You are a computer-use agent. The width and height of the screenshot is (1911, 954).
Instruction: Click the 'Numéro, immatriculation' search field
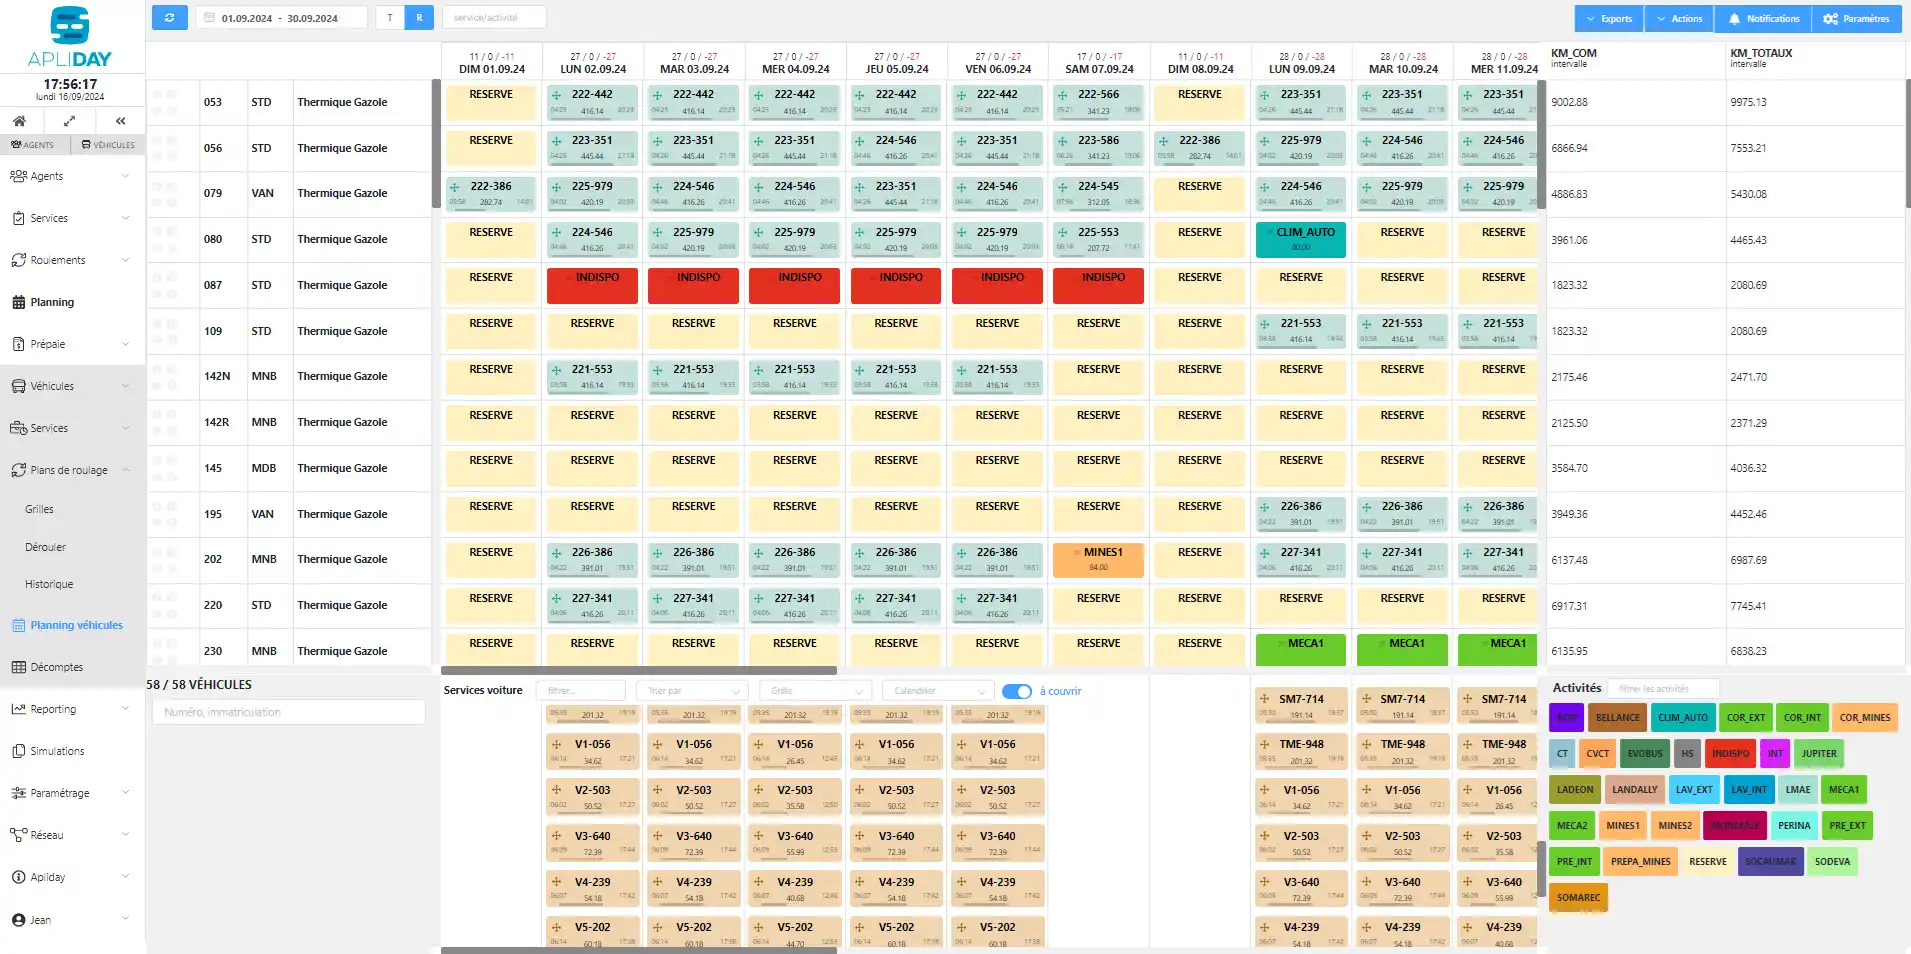(x=288, y=712)
